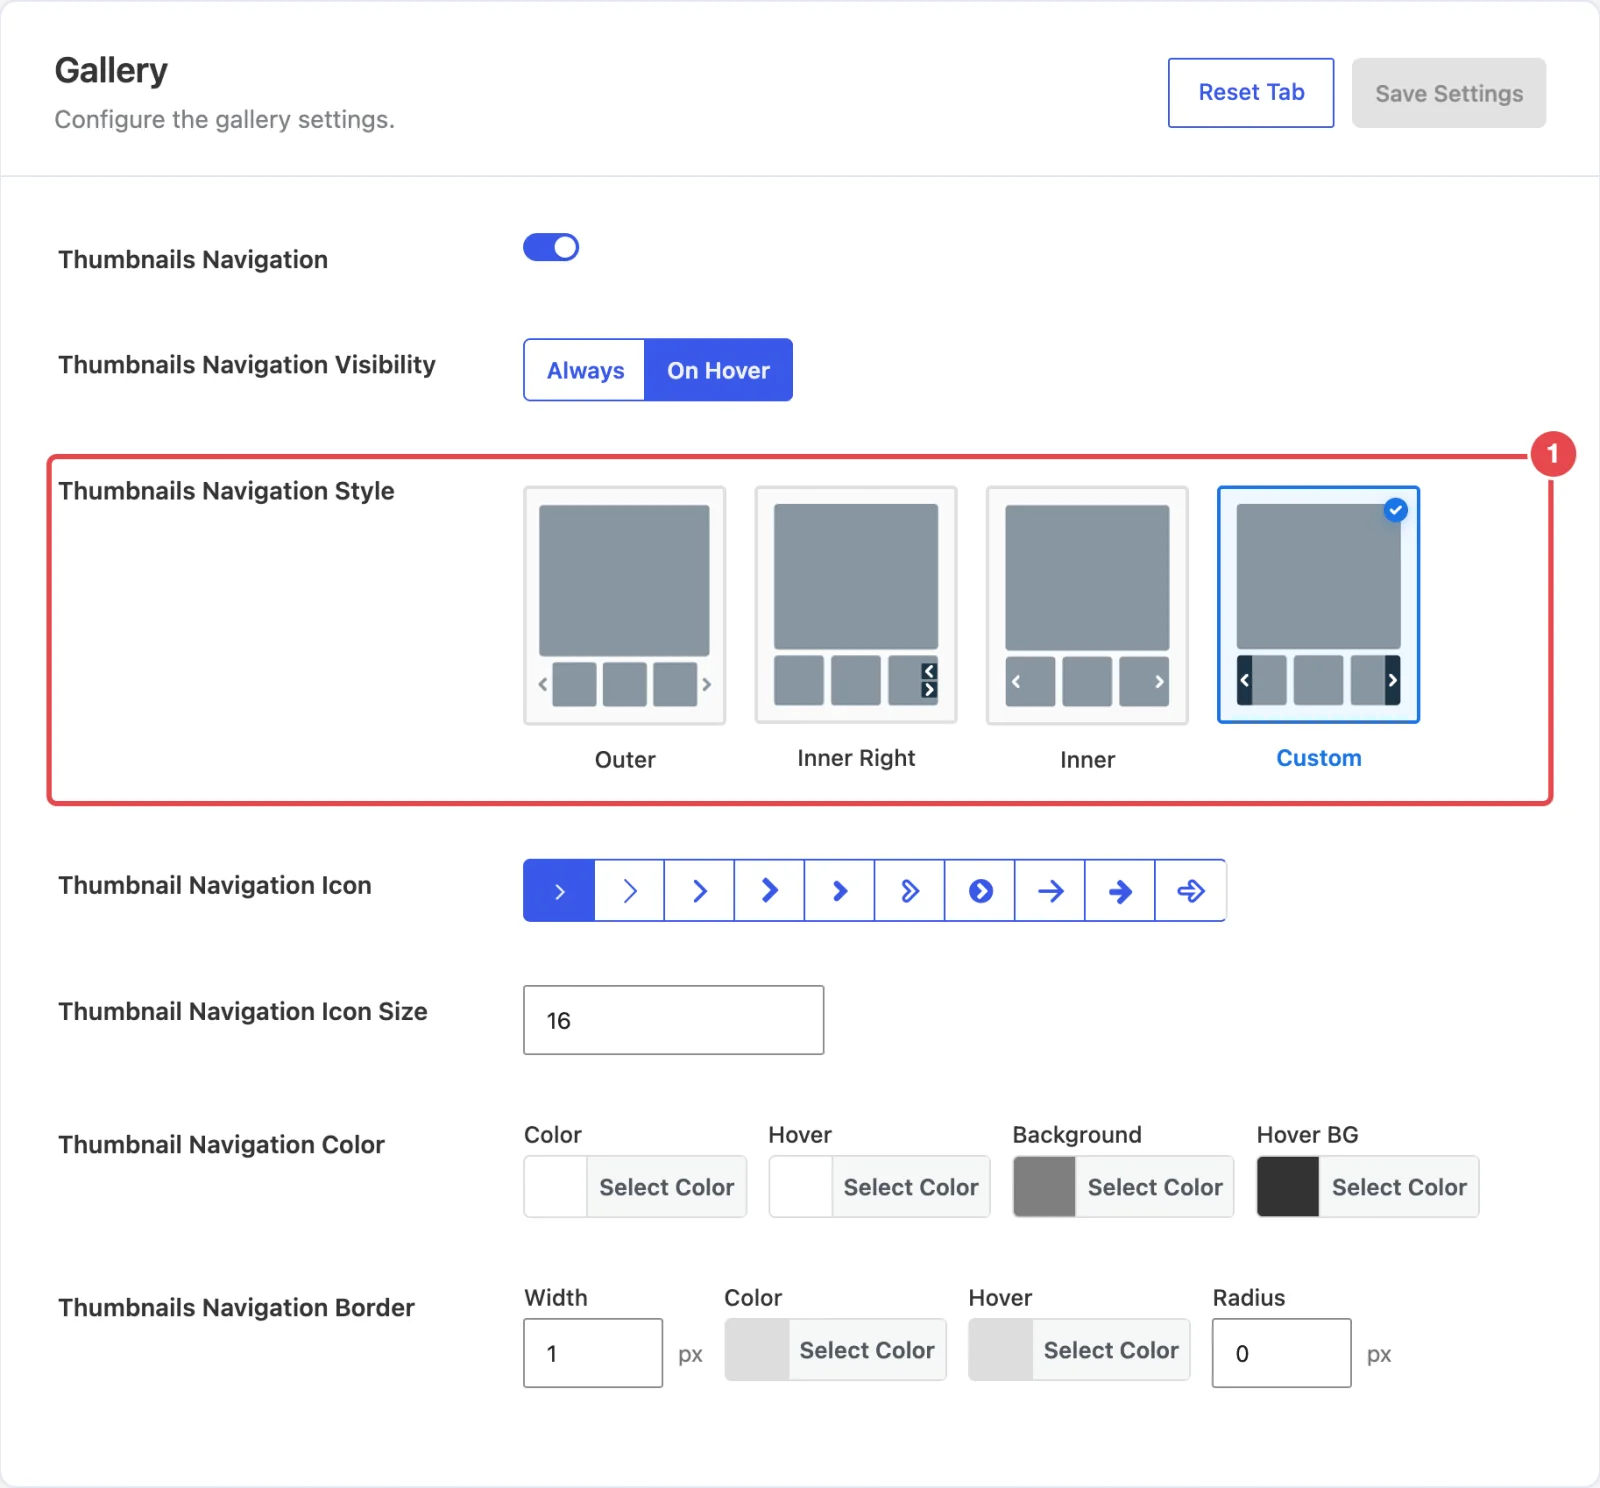Viewport: 1600px width, 1488px height.
Task: Choose the double chevron navigation icon
Action: pos(910,890)
